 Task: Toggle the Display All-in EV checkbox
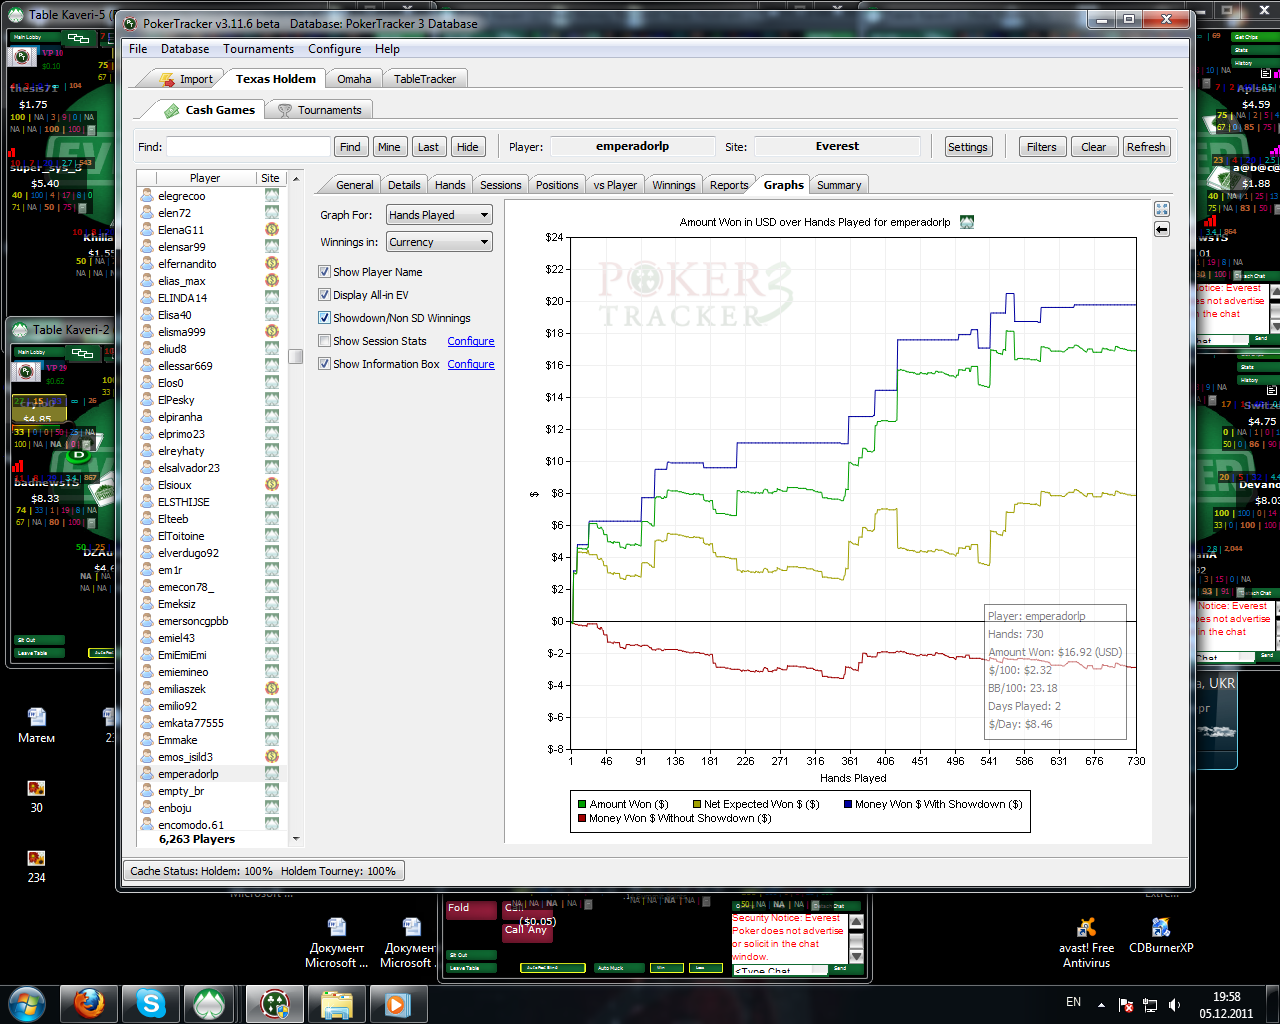pyautogui.click(x=324, y=295)
